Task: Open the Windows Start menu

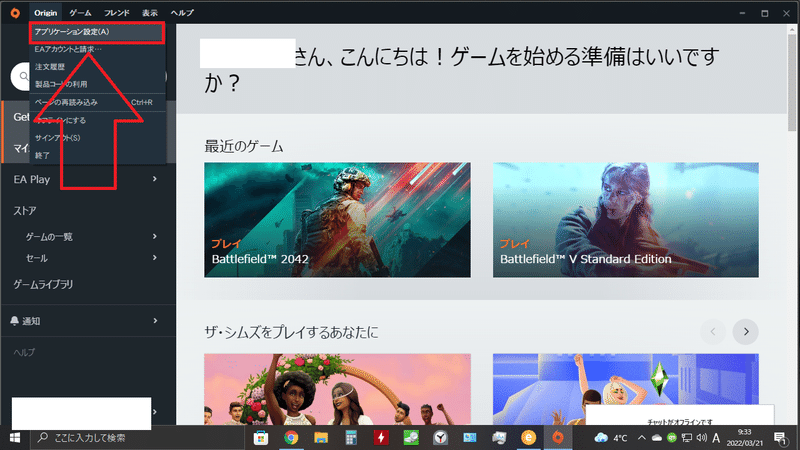Action: tap(15, 438)
